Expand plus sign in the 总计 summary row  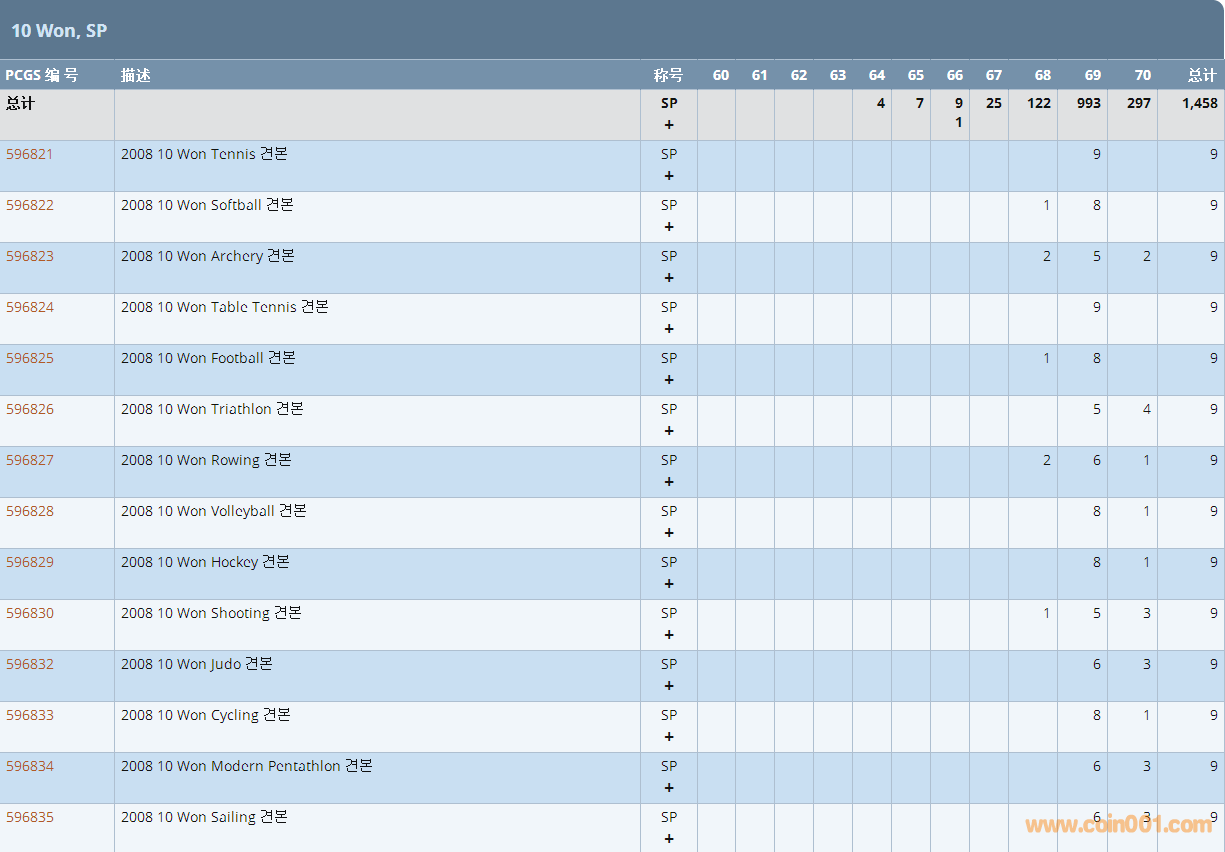[x=669, y=125]
